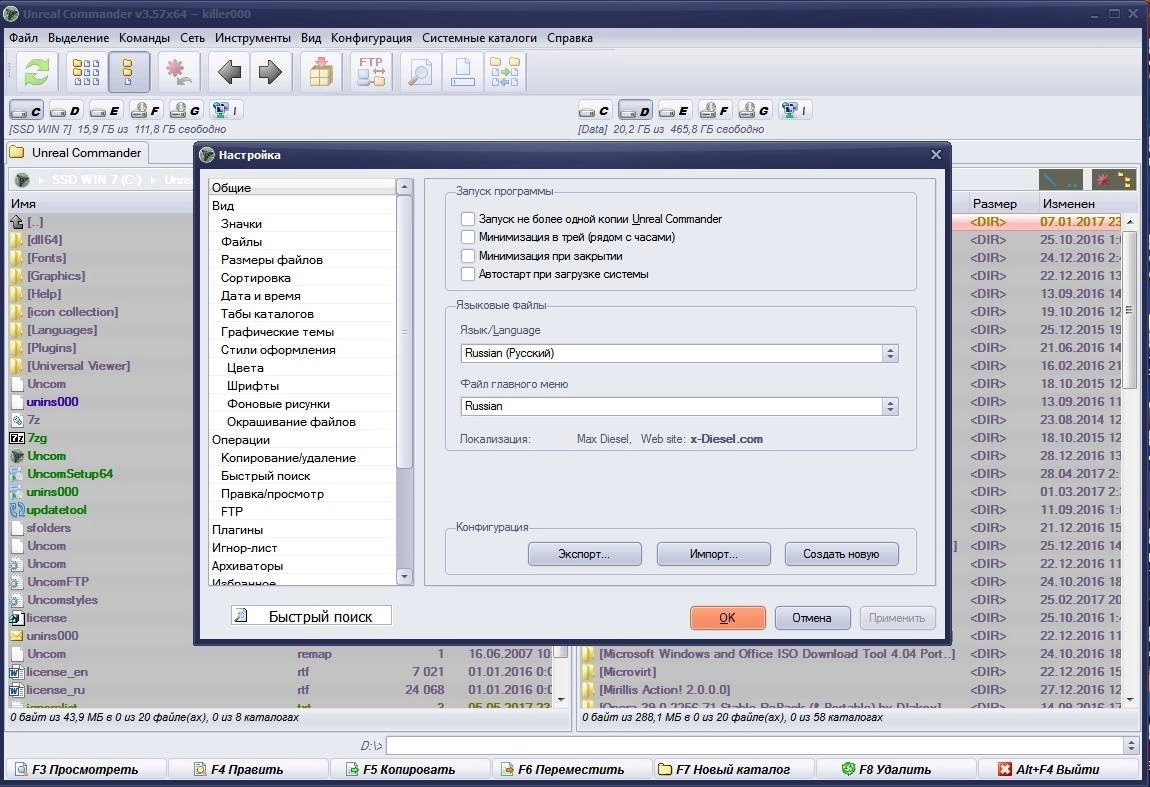Viewport: 1150px width, 787px height.
Task: Go forward with the right arrow icon
Action: [271, 72]
